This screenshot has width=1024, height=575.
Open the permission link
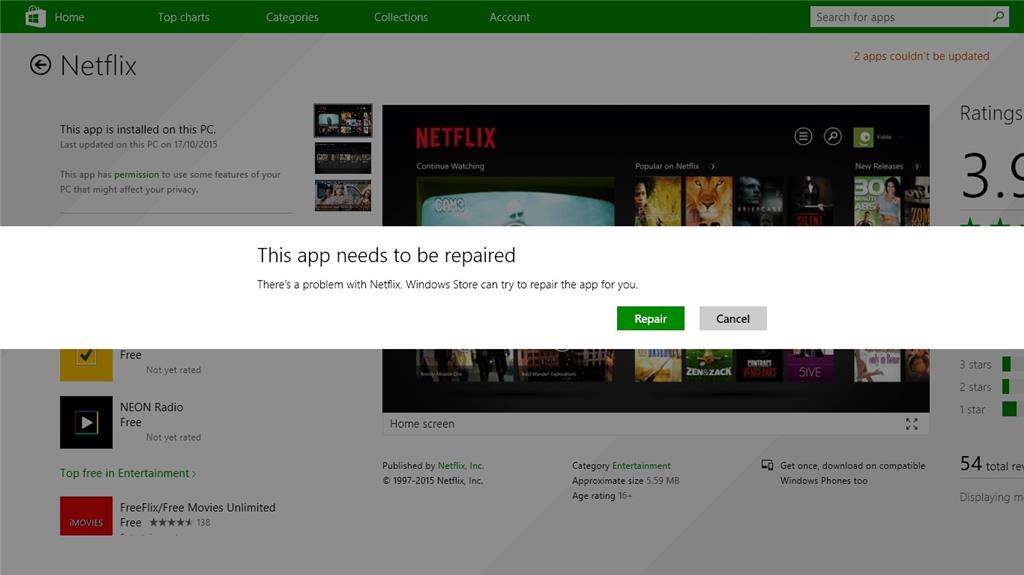136,174
